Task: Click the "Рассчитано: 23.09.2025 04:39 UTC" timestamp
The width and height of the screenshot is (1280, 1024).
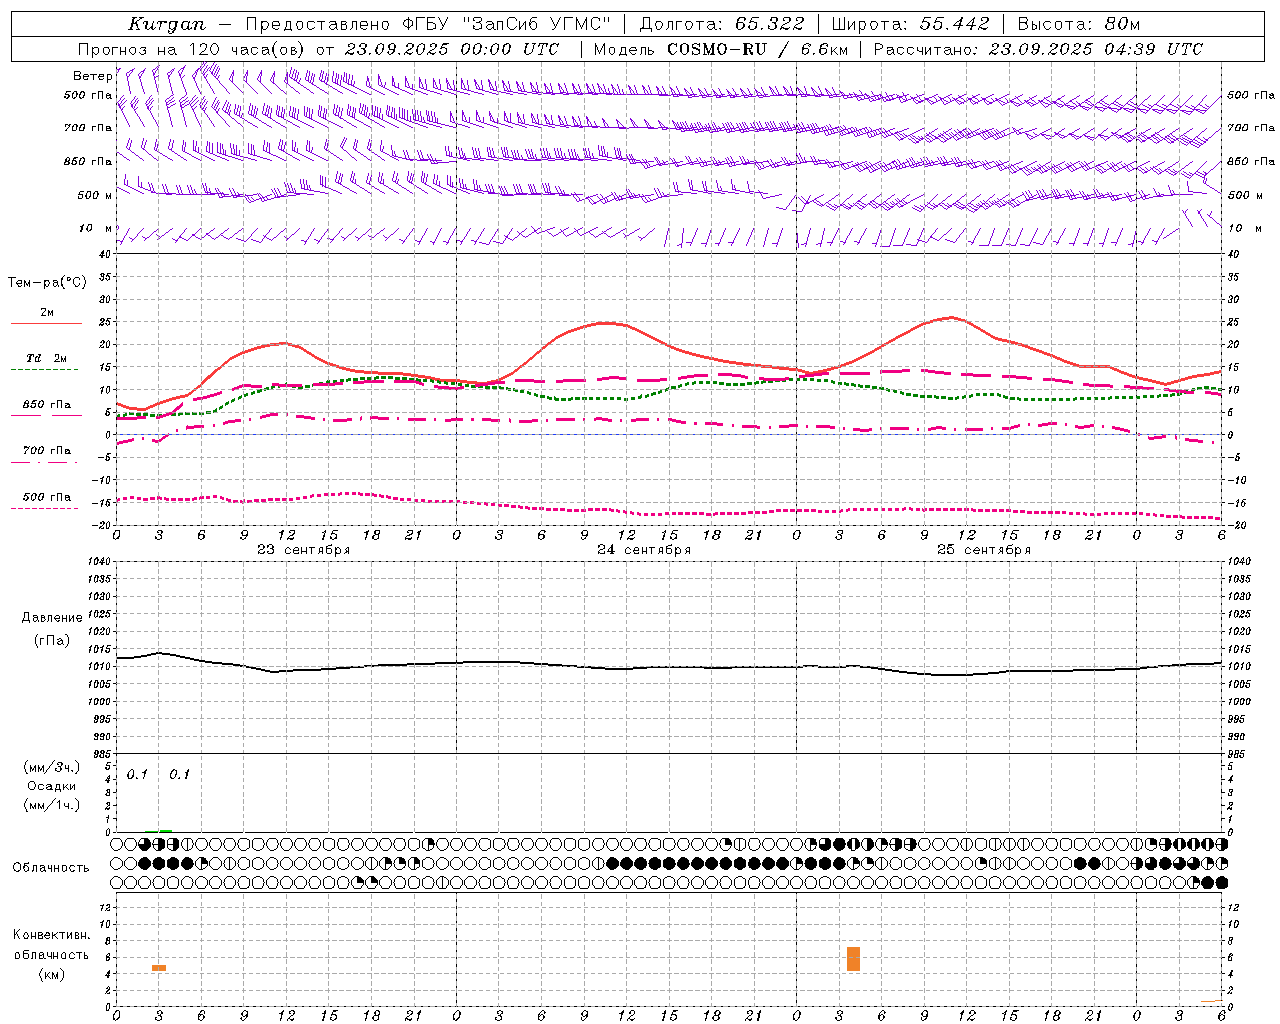Action: [x=1038, y=49]
